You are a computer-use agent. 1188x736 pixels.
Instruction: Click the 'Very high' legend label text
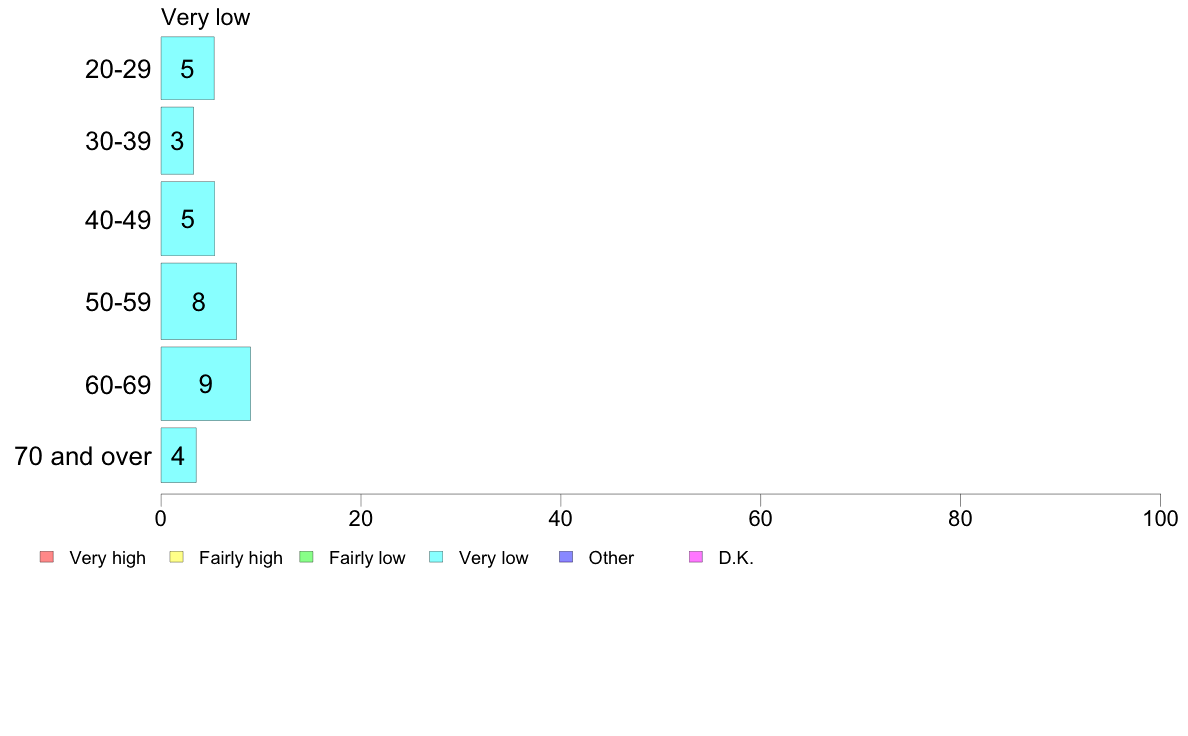(x=107, y=558)
